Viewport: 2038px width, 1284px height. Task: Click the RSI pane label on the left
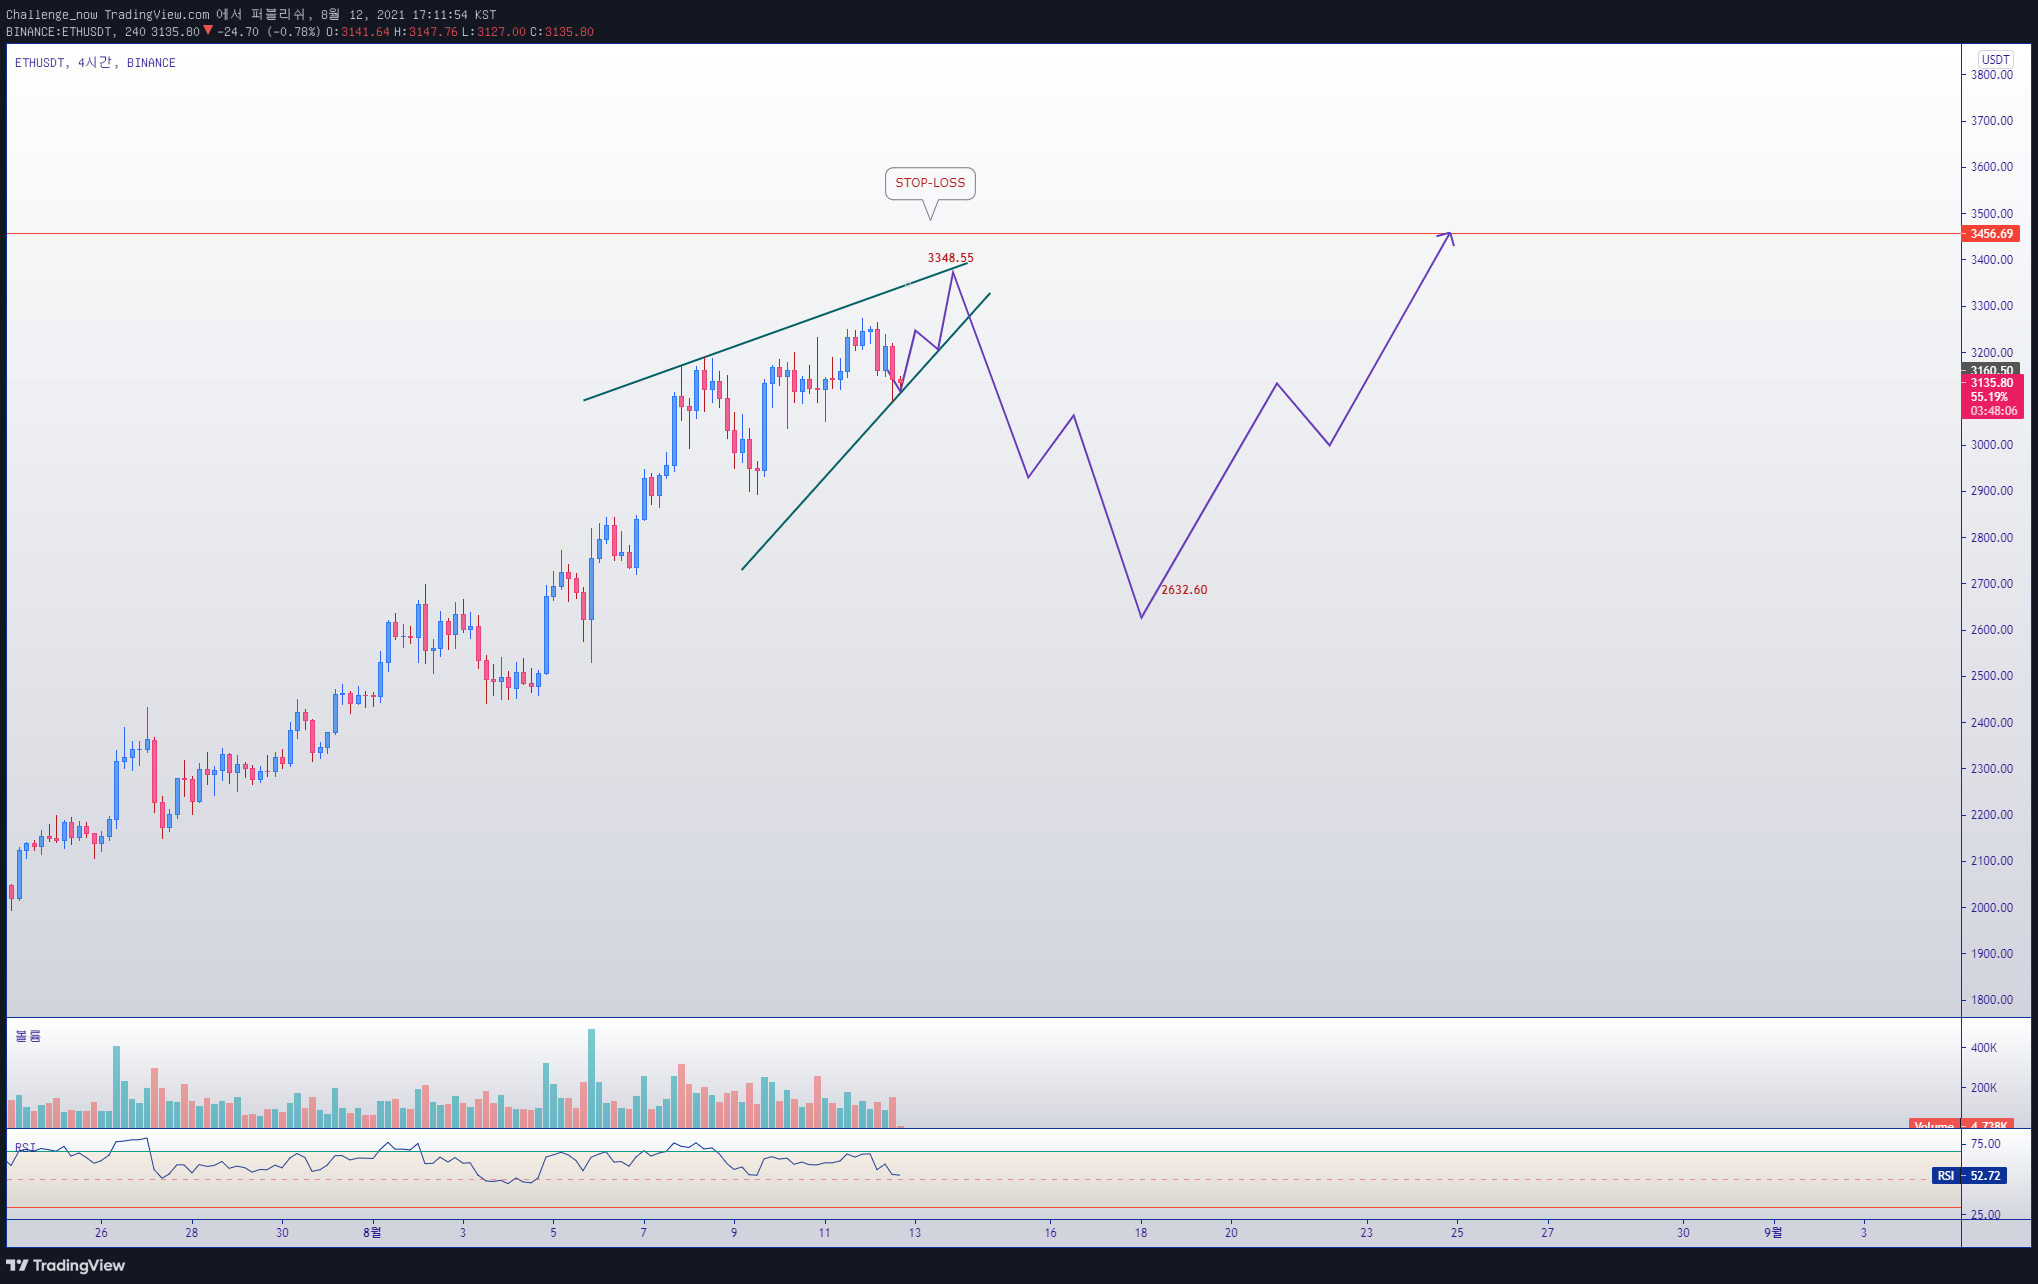[x=25, y=1147]
